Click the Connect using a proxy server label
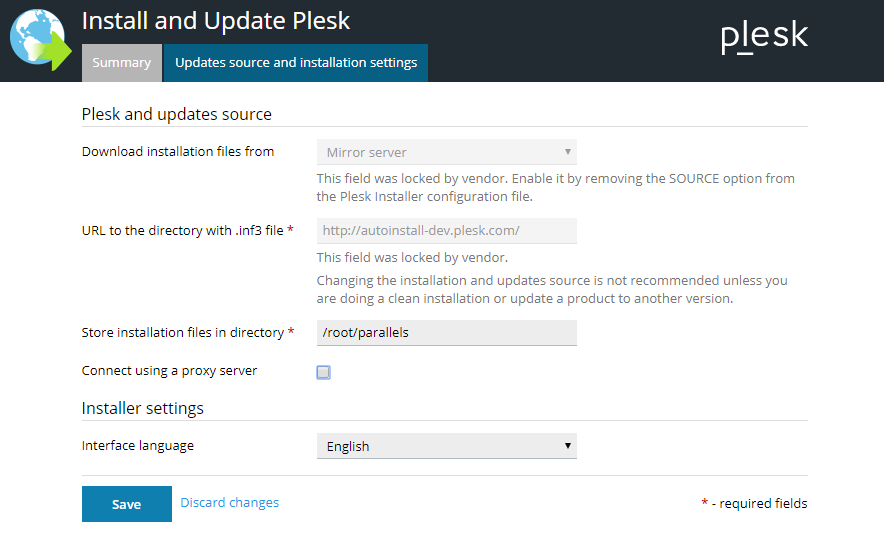Screen dimensions: 884x538 170,371
